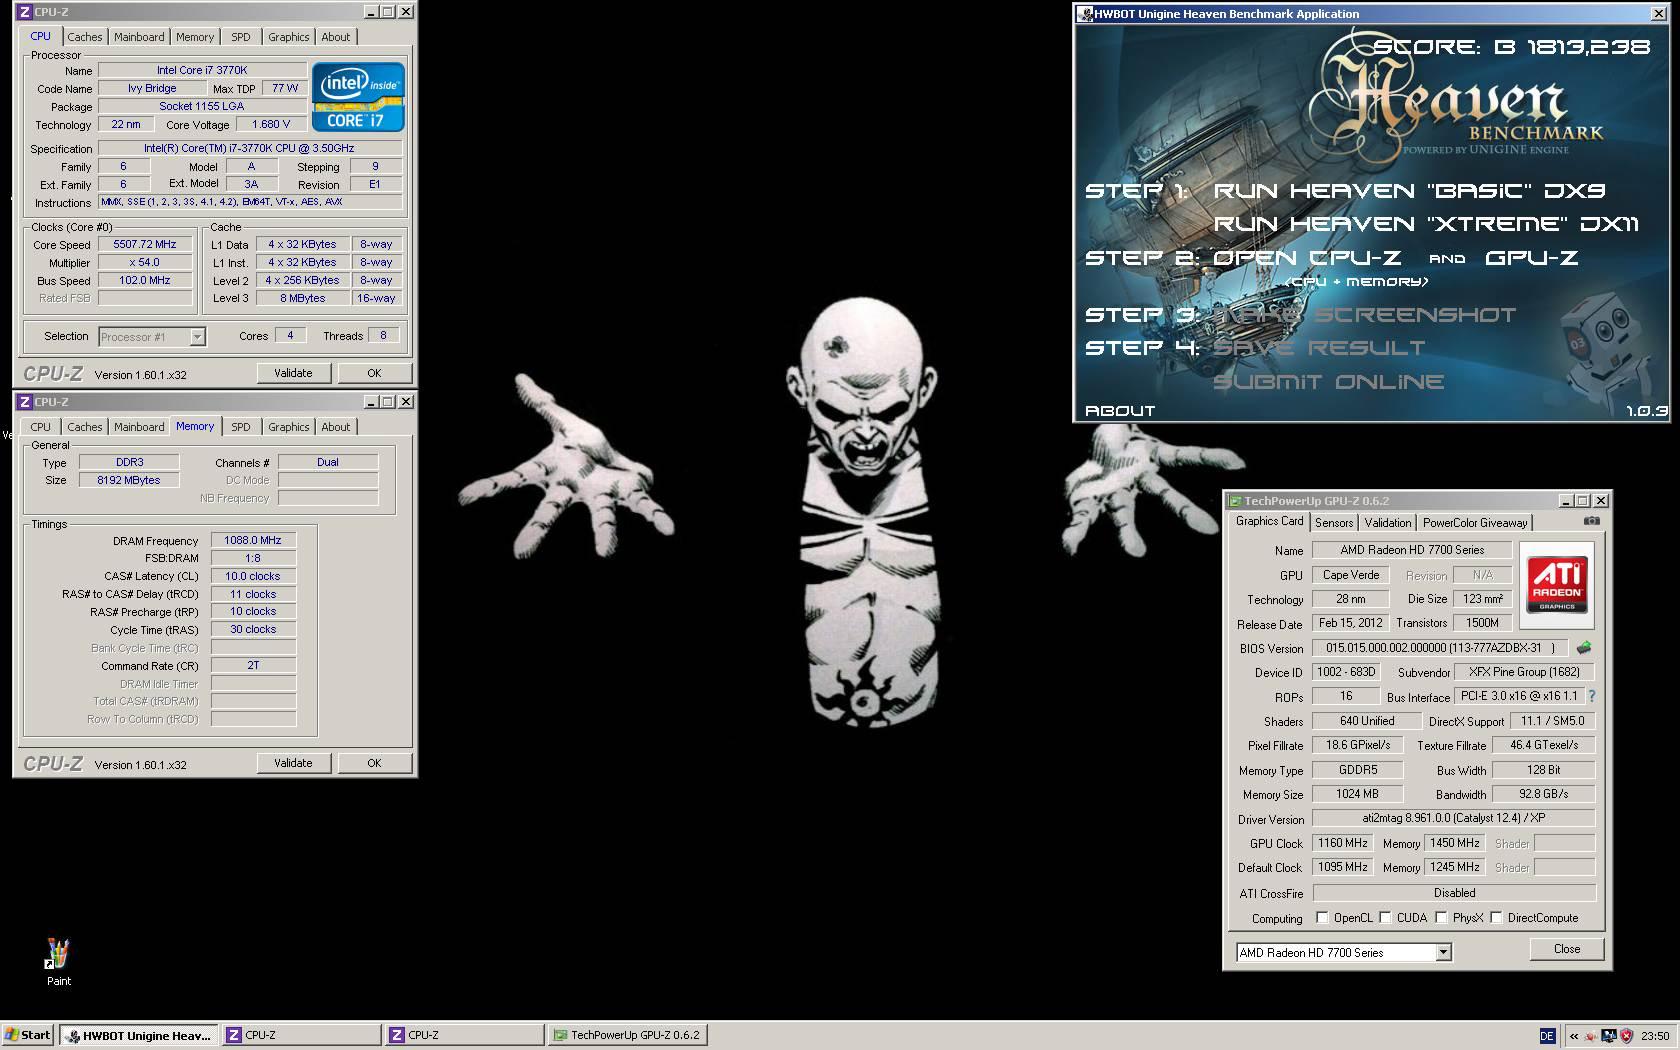Enable the CUDA checkbox
The image size is (1680, 1050).
tap(1385, 917)
